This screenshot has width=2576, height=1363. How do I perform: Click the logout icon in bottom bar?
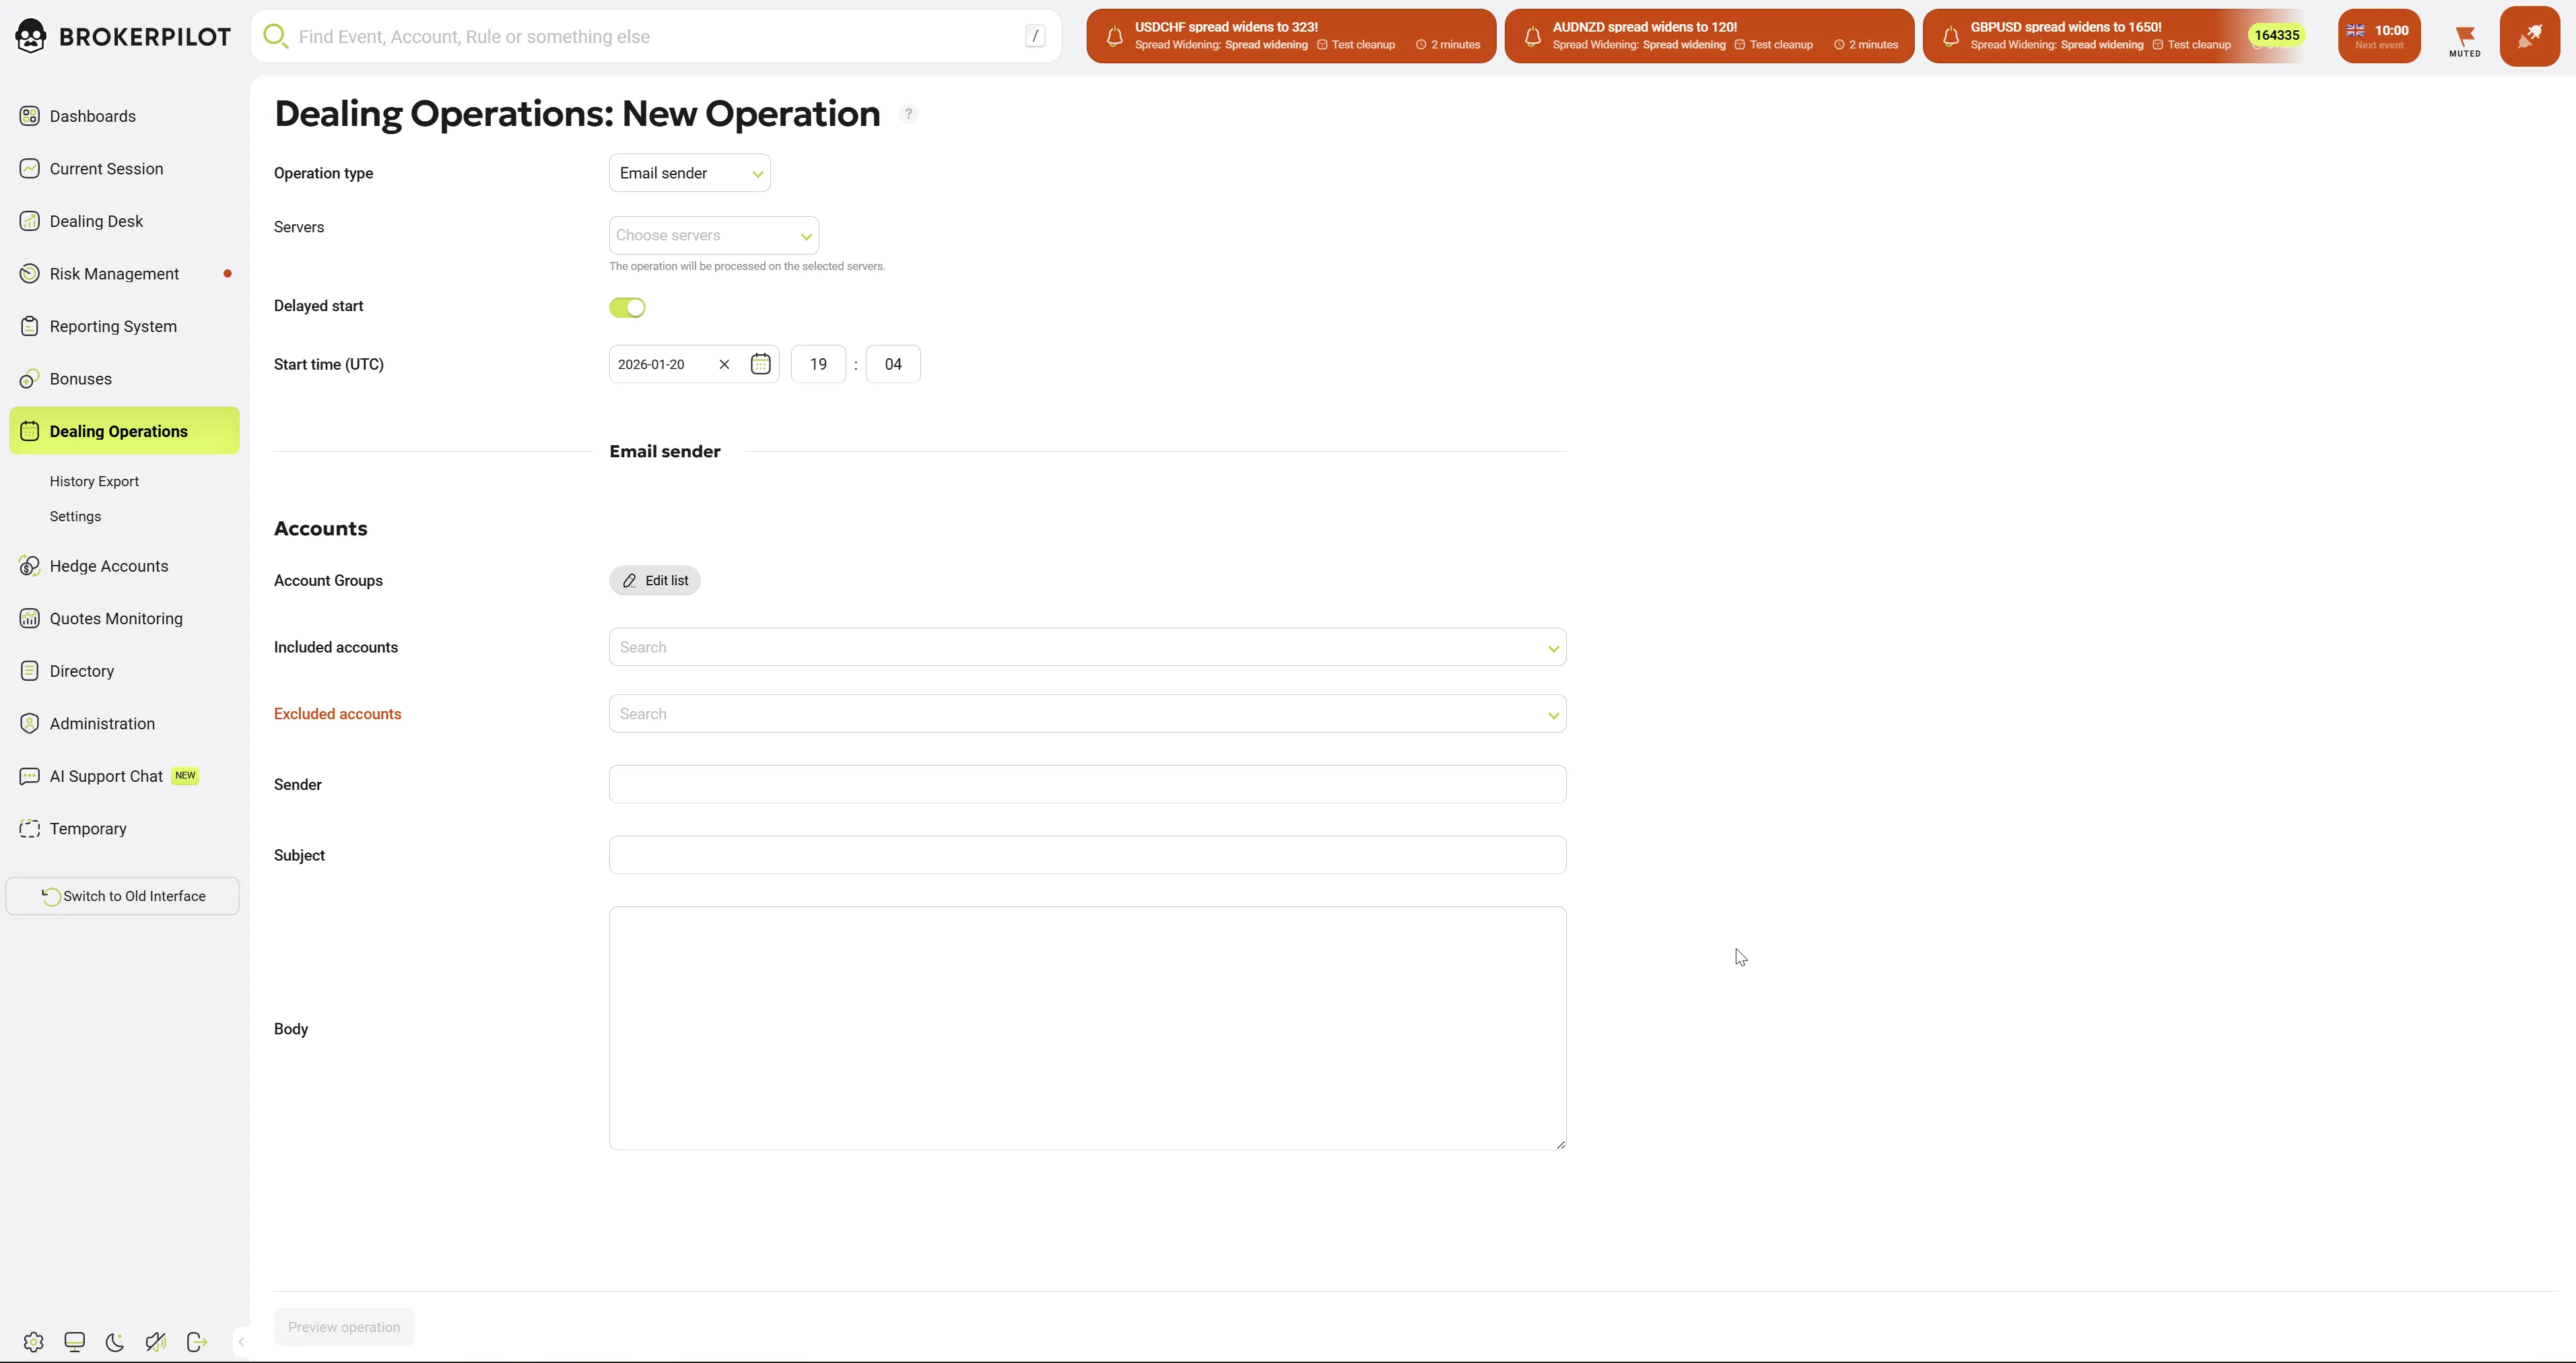196,1342
